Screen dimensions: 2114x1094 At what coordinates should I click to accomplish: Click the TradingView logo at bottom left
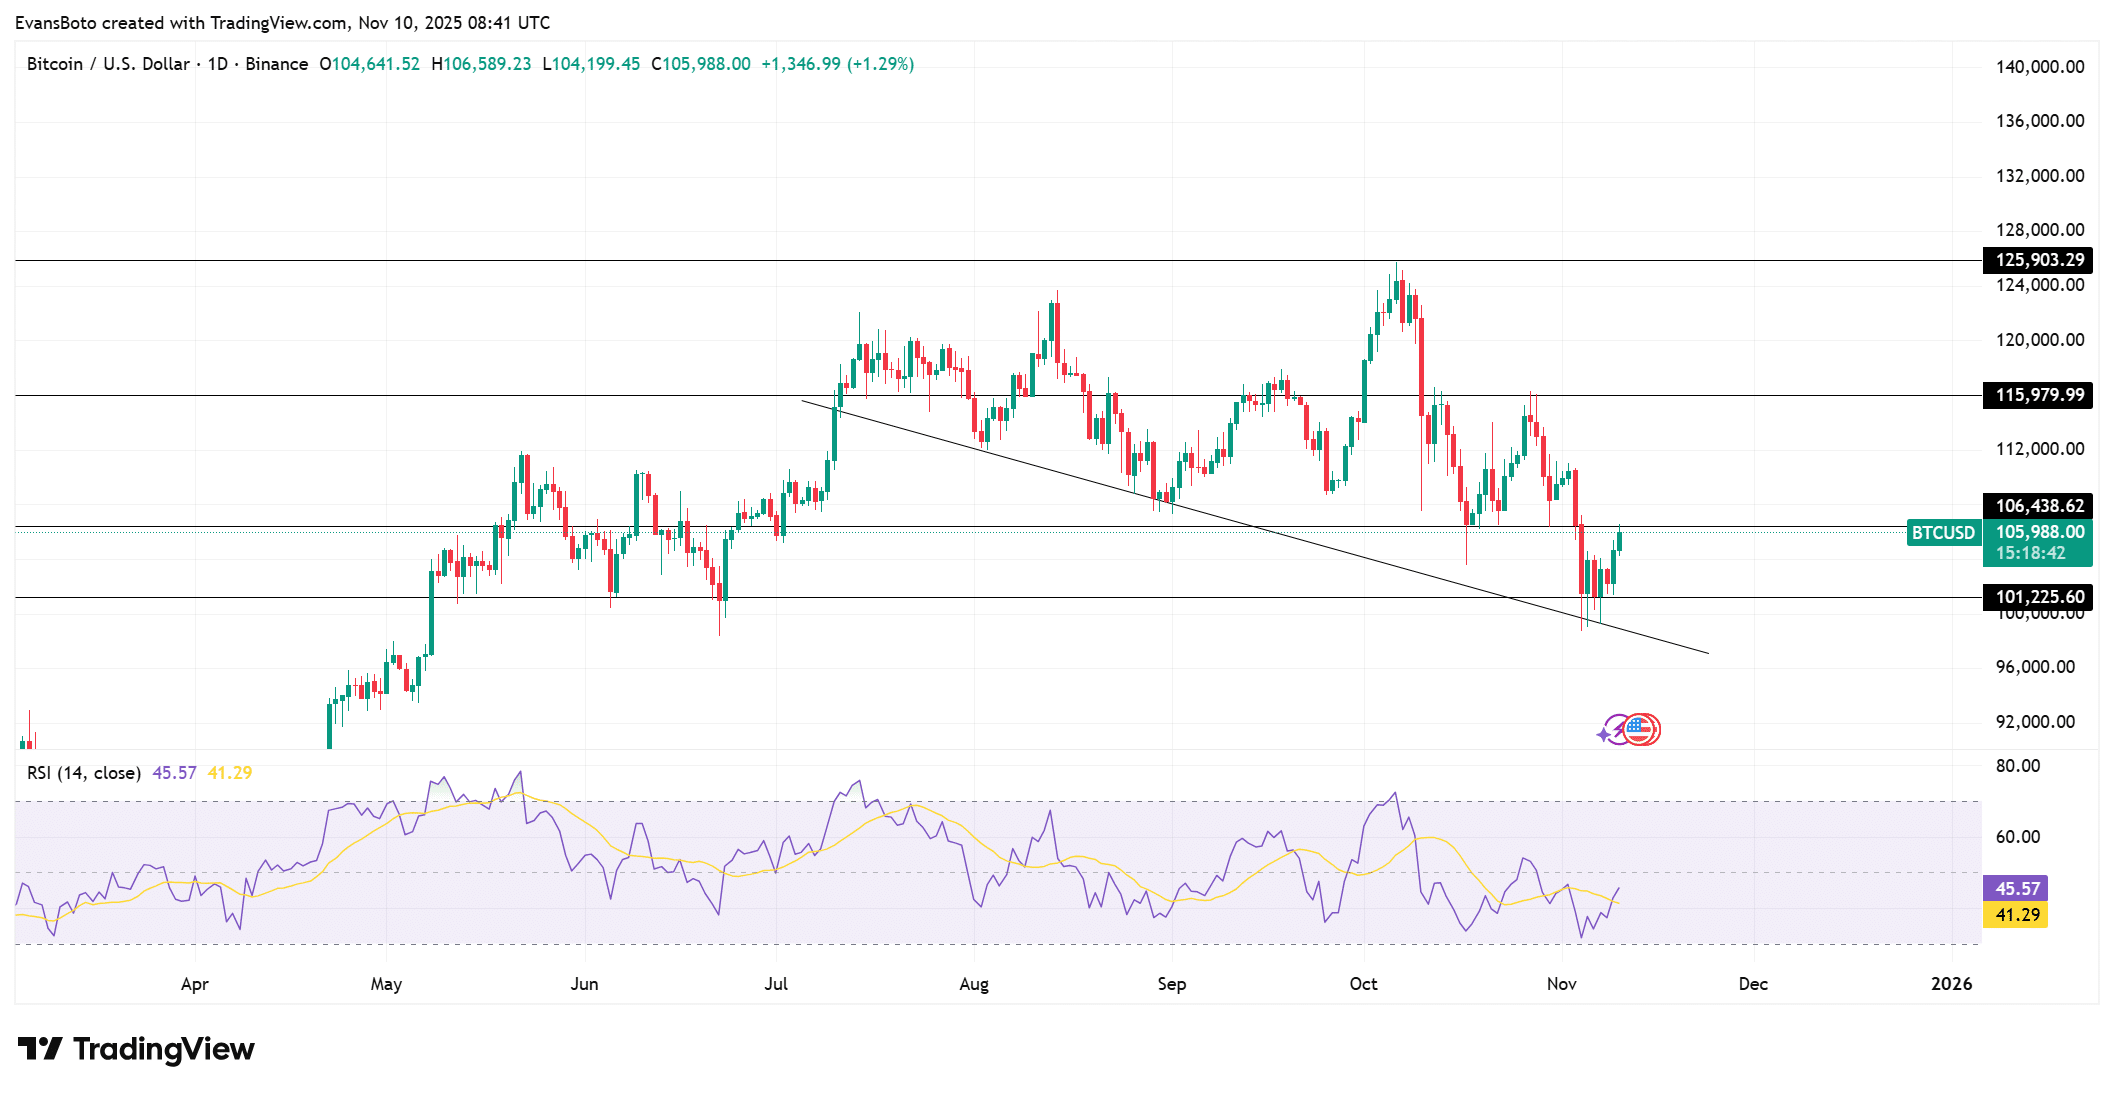click(135, 1049)
